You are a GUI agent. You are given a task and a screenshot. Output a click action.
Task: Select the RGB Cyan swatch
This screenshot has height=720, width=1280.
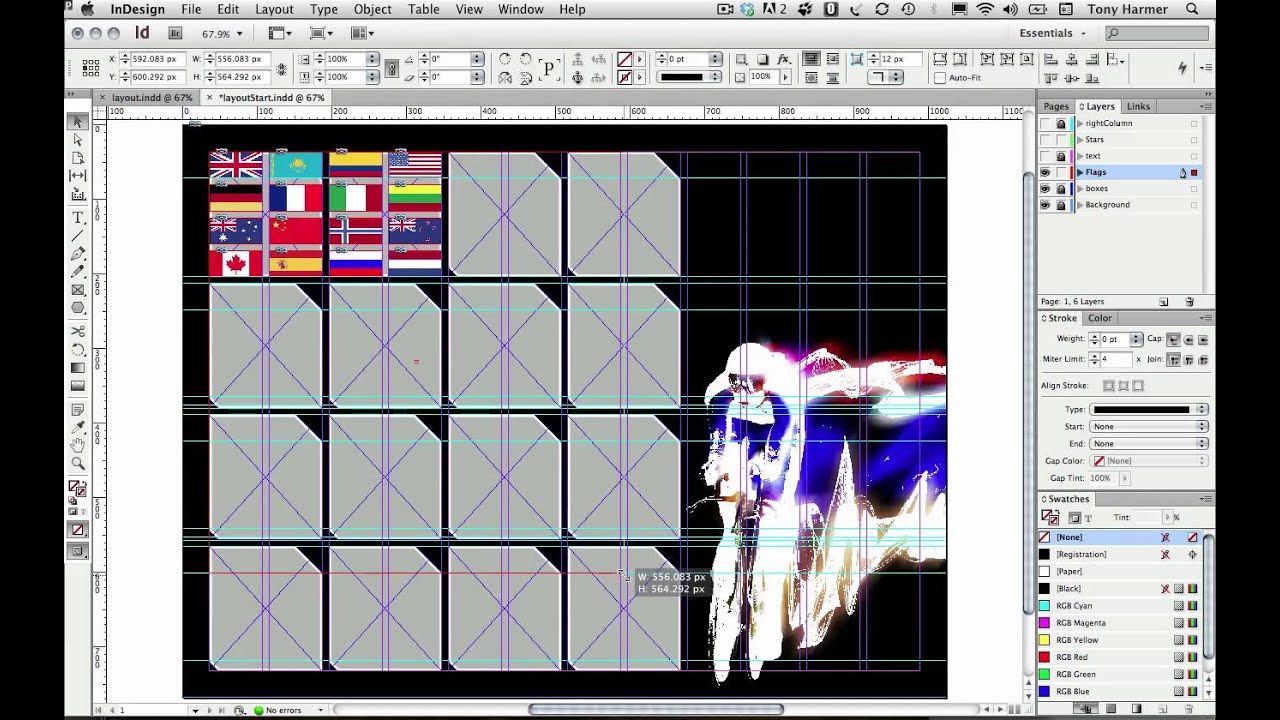(x=1120, y=606)
